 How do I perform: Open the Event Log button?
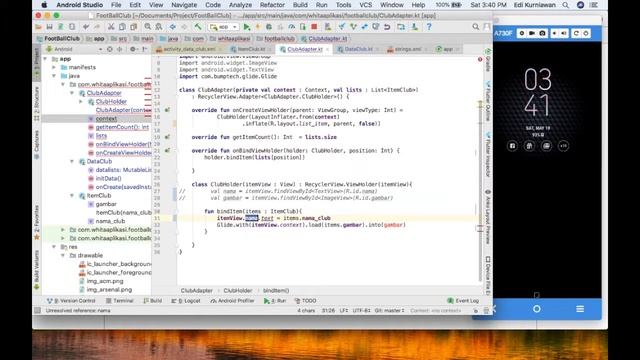[463, 301]
